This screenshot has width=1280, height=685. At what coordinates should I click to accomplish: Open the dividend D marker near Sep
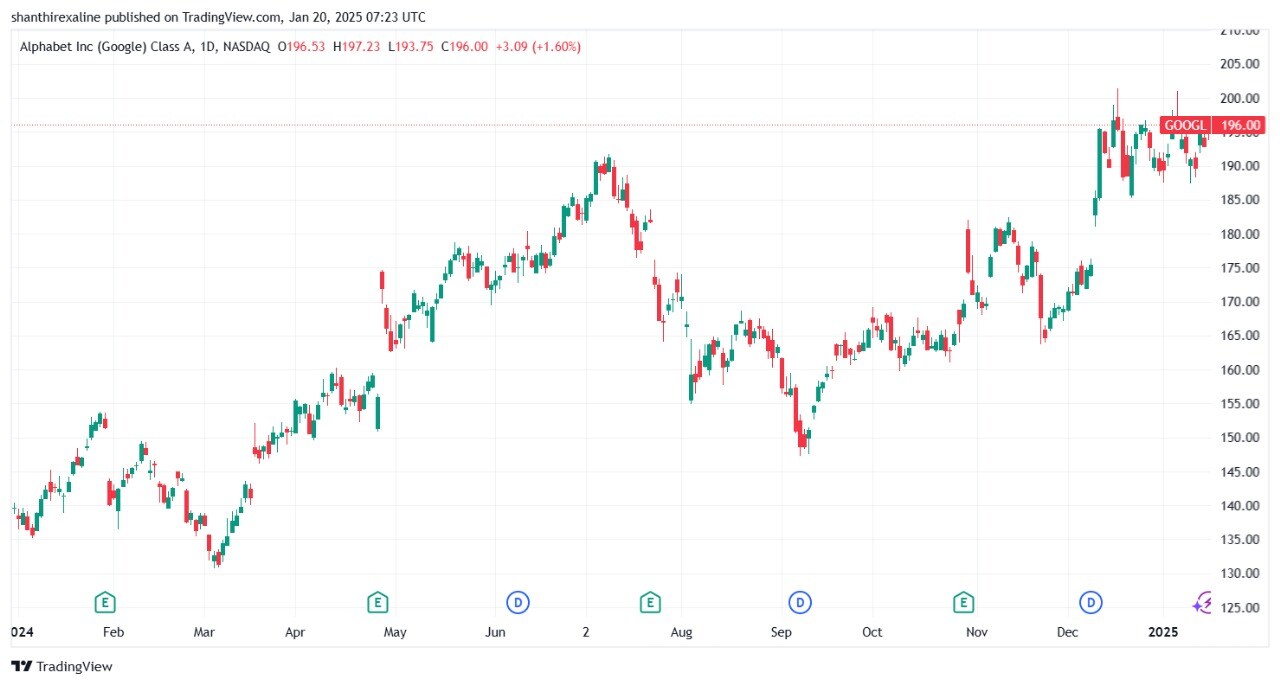click(x=799, y=602)
